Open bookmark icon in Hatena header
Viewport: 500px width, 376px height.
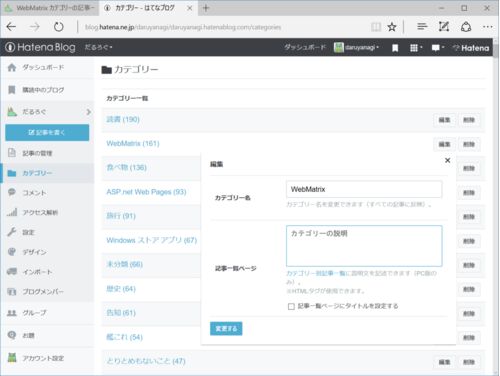(395, 48)
